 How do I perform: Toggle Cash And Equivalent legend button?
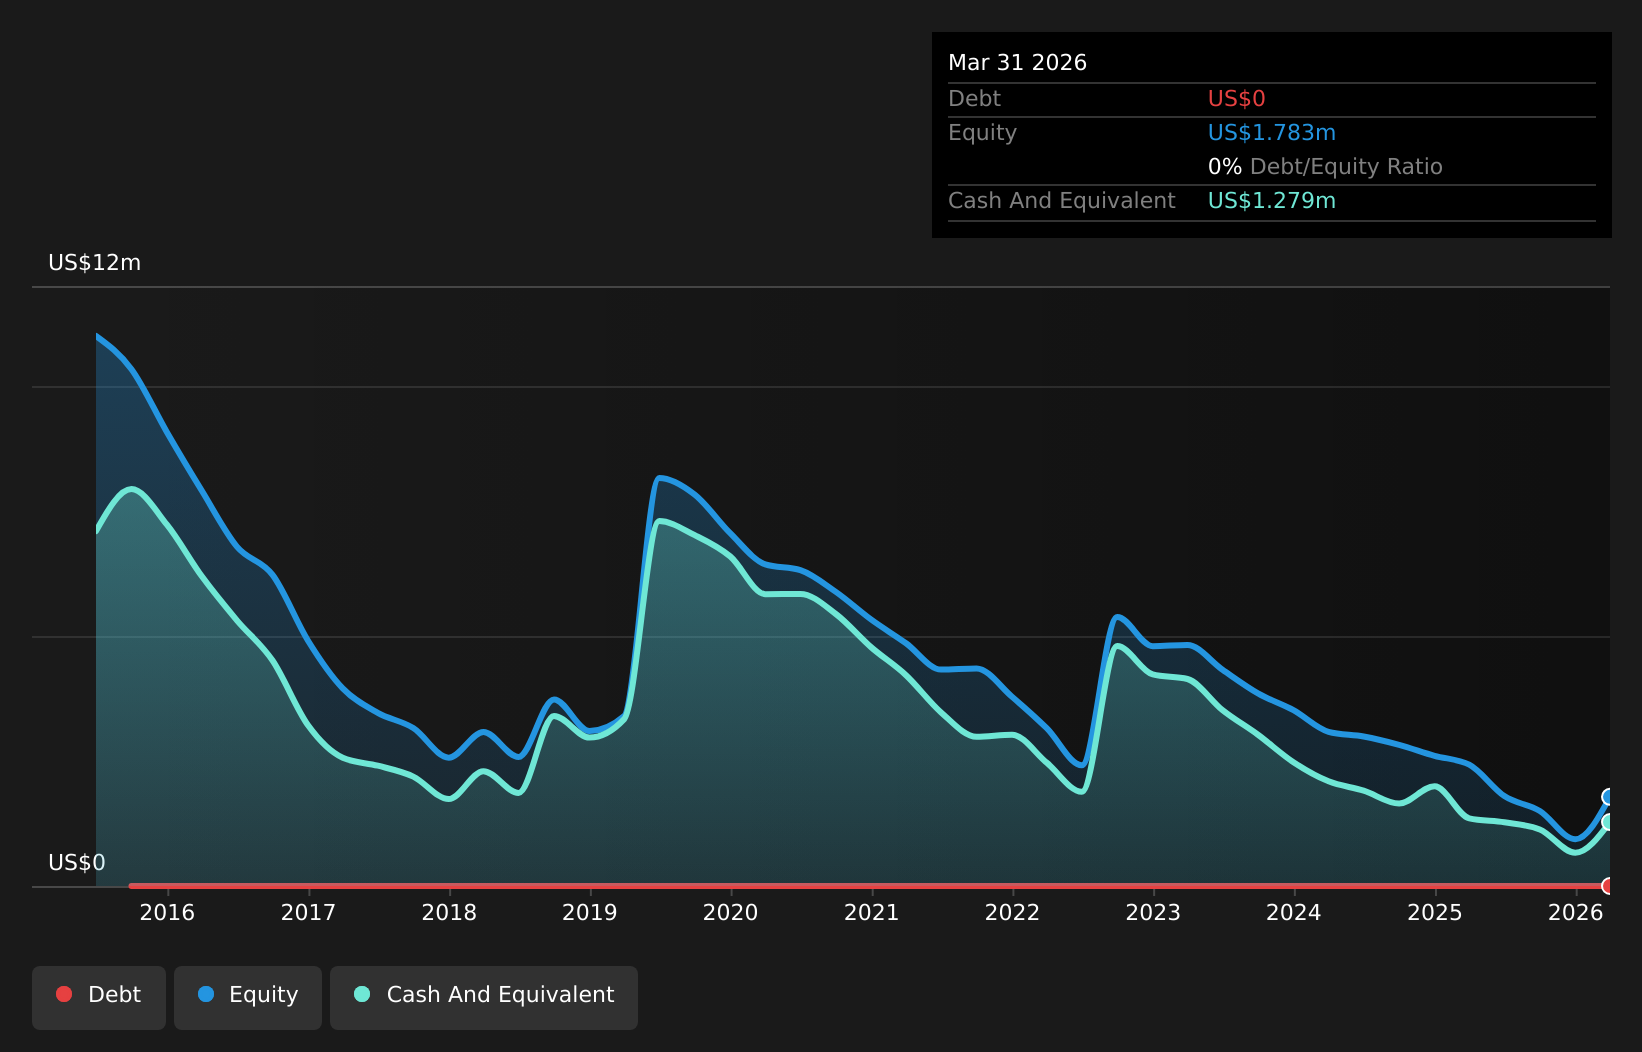[x=484, y=997]
